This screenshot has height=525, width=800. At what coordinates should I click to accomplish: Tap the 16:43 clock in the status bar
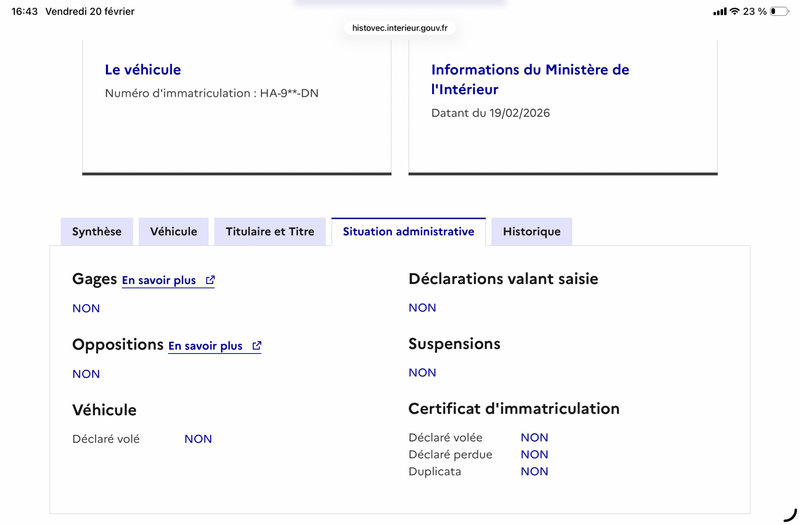point(24,12)
